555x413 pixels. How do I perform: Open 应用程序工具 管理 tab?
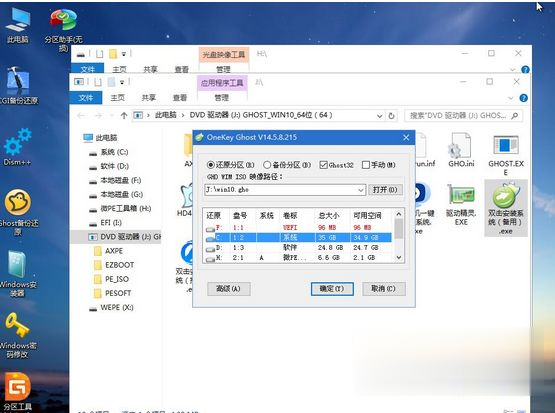pos(222,98)
